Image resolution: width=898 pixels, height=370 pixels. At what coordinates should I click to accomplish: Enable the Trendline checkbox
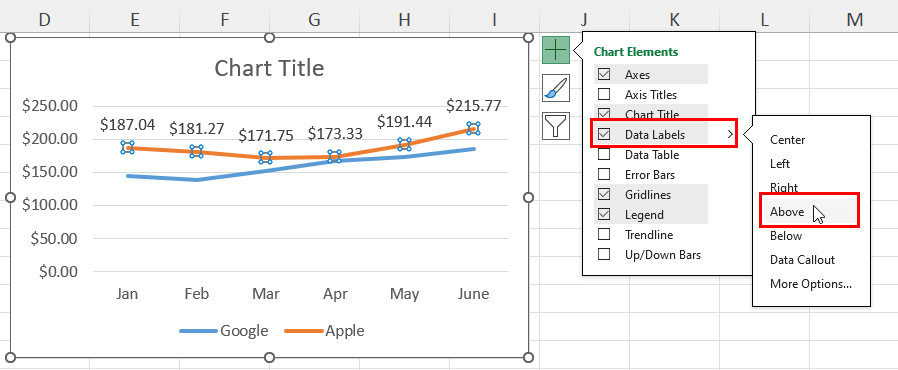[x=604, y=235]
